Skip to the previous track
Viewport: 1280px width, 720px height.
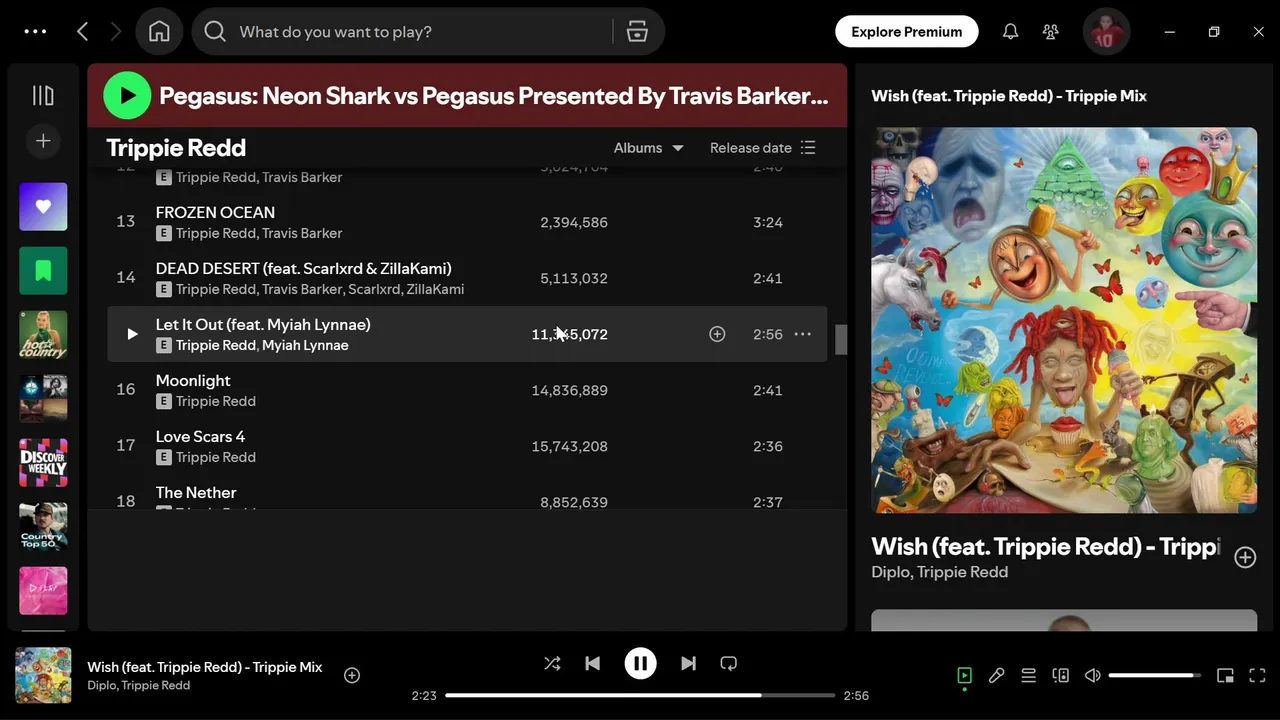click(592, 663)
